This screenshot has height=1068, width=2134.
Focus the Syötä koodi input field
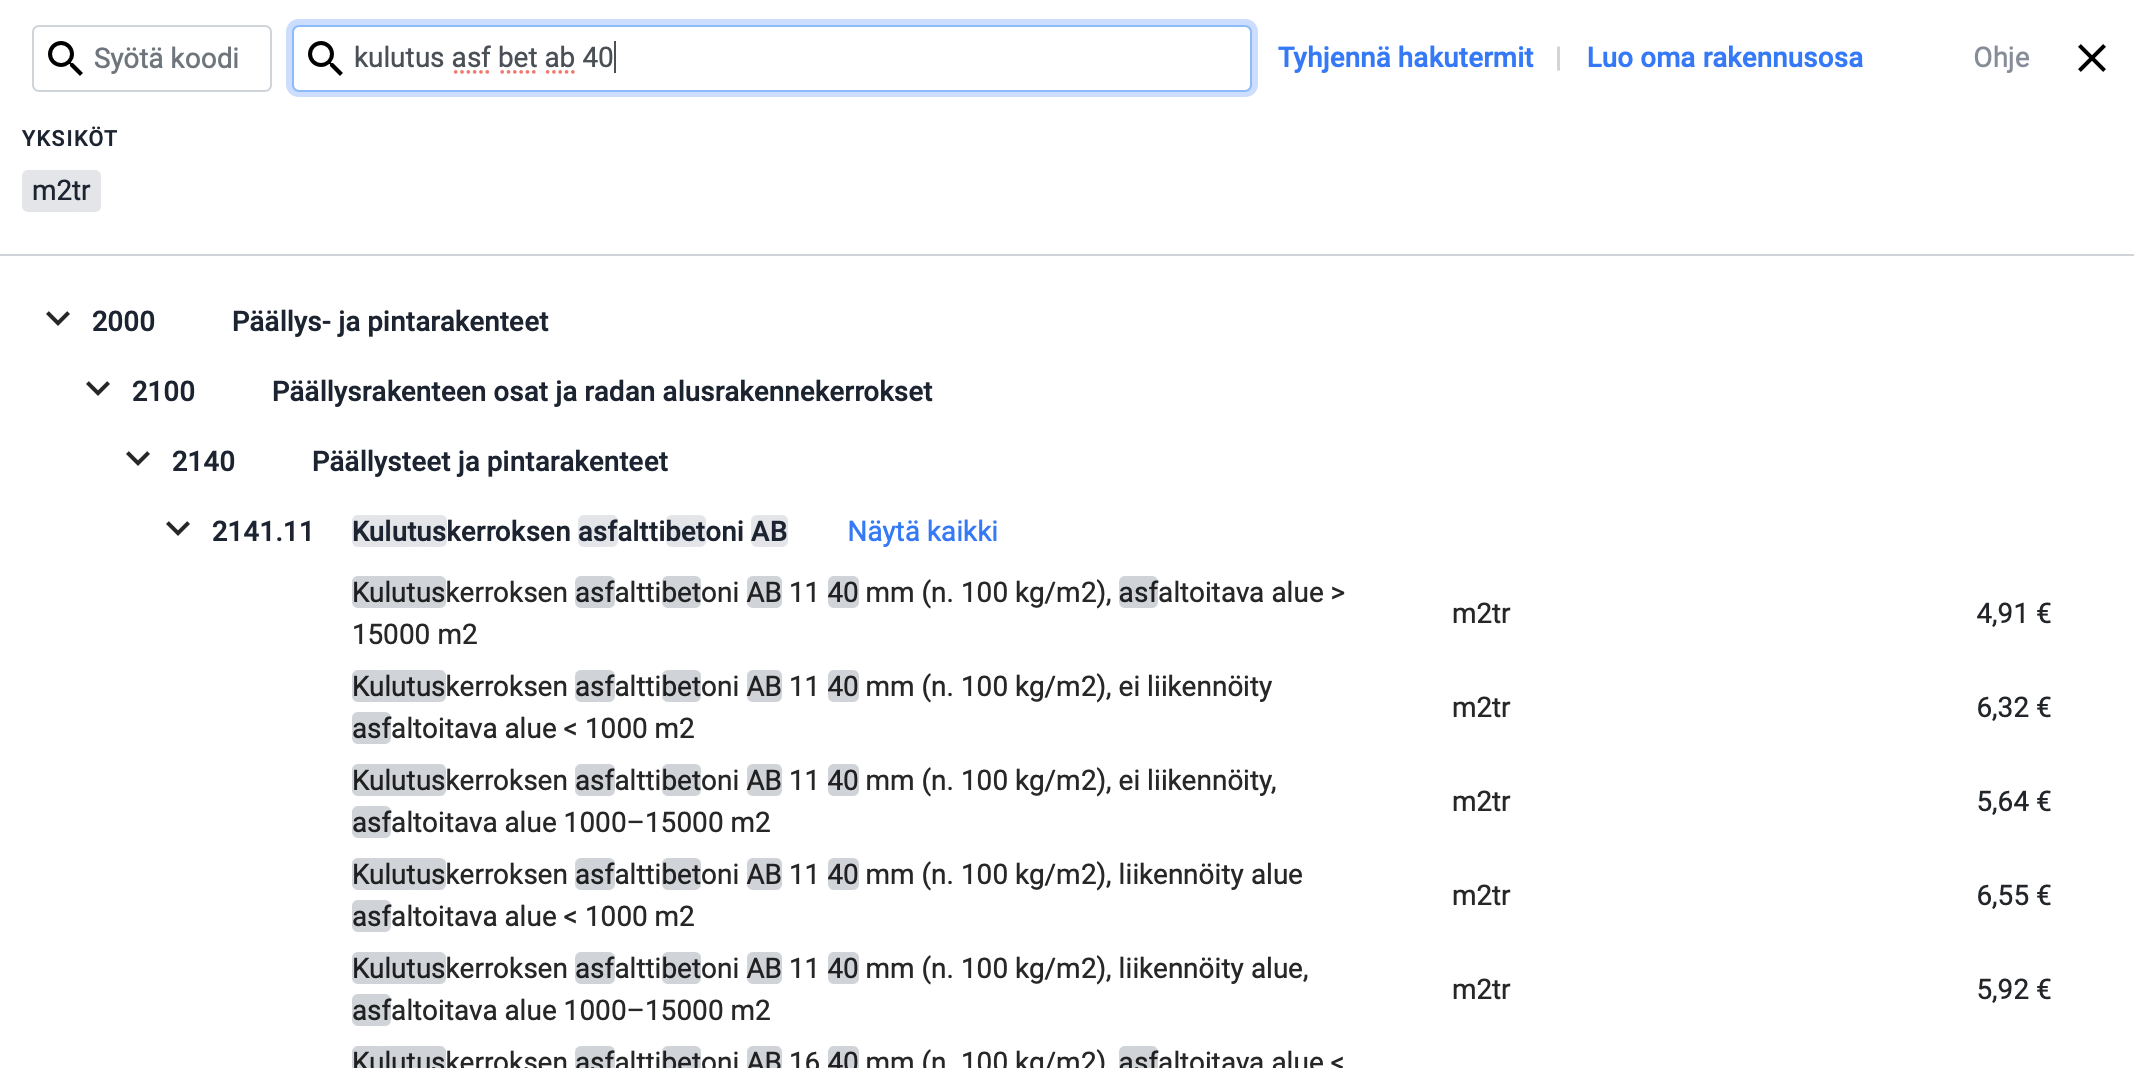[x=152, y=58]
